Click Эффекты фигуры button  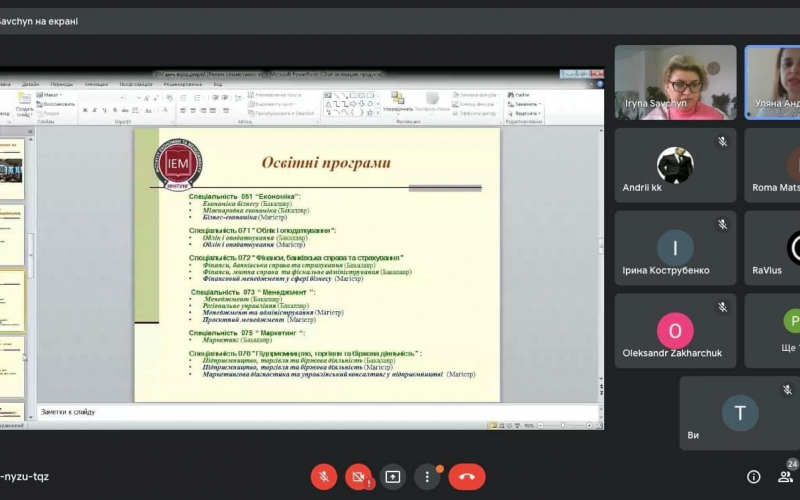(x=475, y=114)
